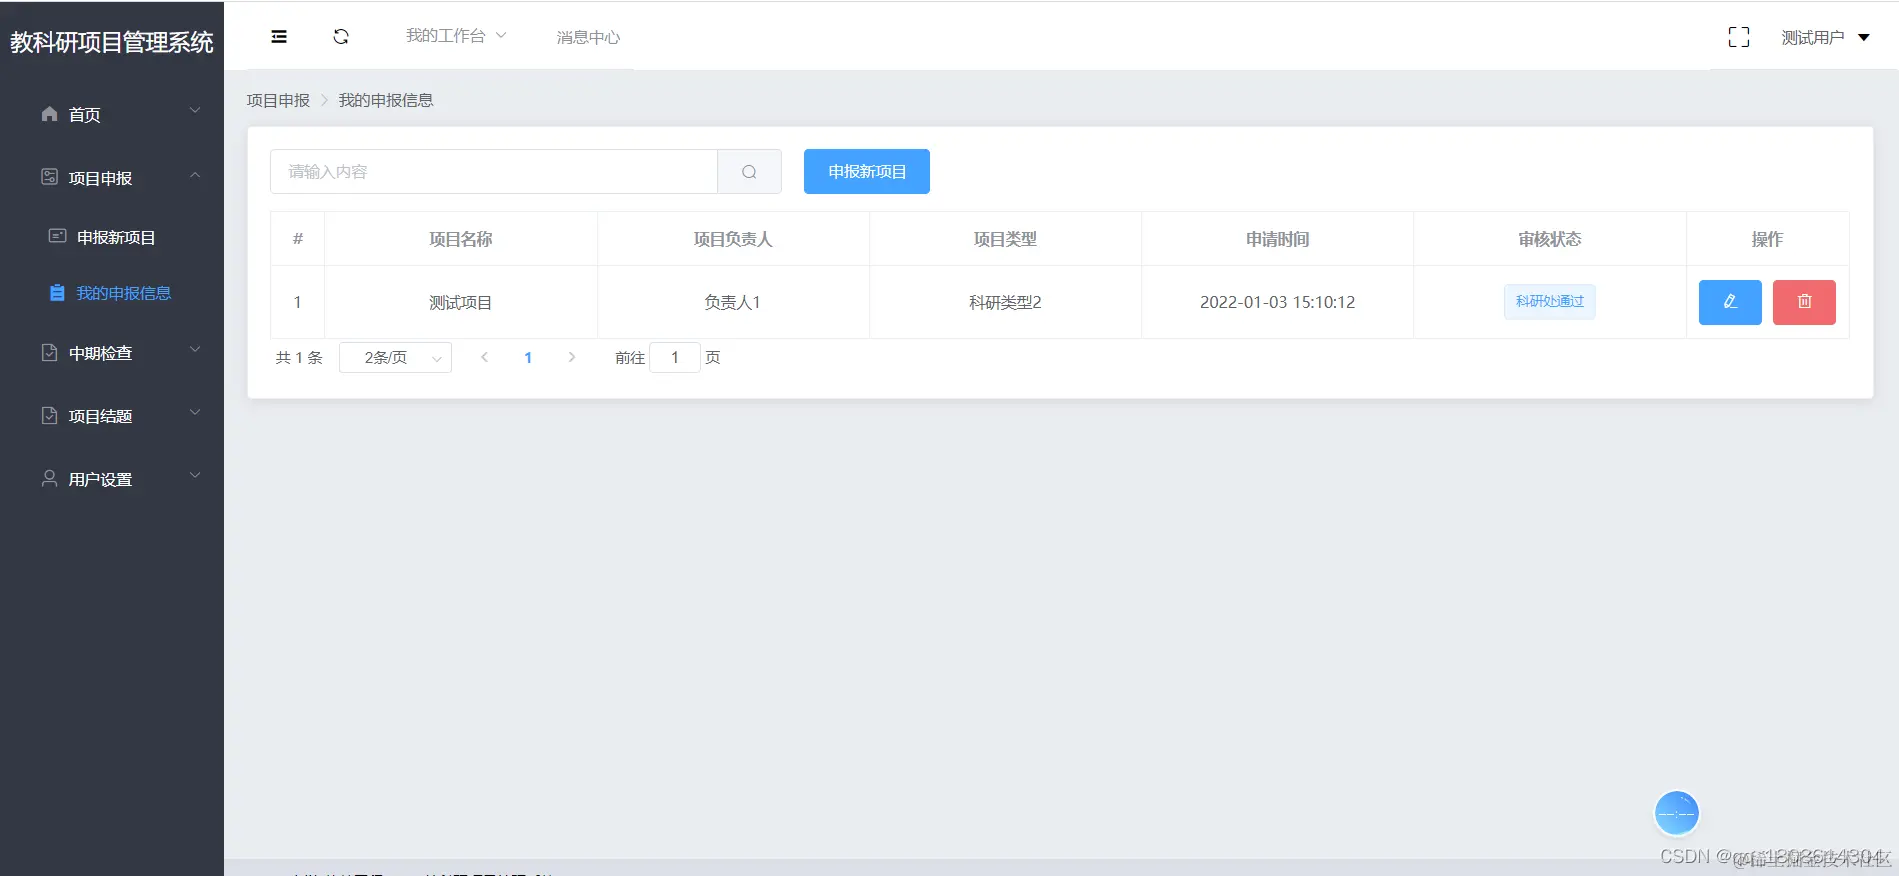Viewport: 1899px width, 876px height.
Task: Open the 我的工作台 dropdown
Action: (x=456, y=36)
